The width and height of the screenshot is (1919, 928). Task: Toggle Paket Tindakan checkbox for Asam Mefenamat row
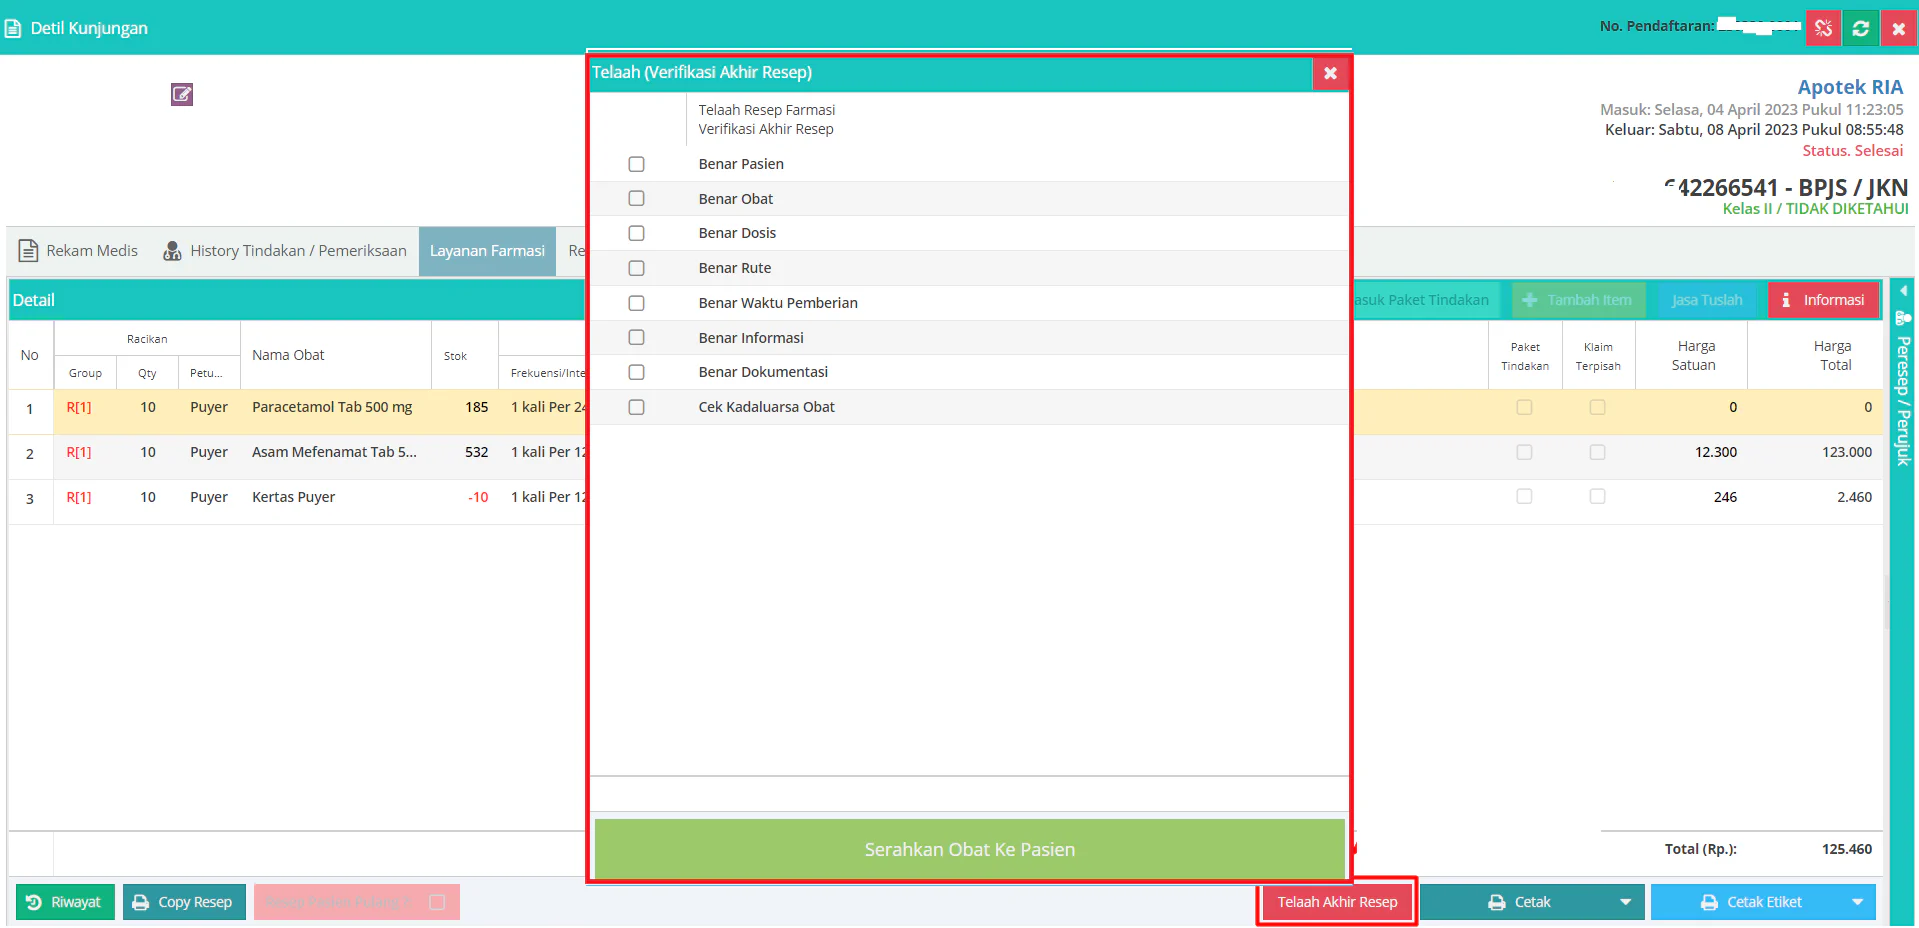(1524, 452)
